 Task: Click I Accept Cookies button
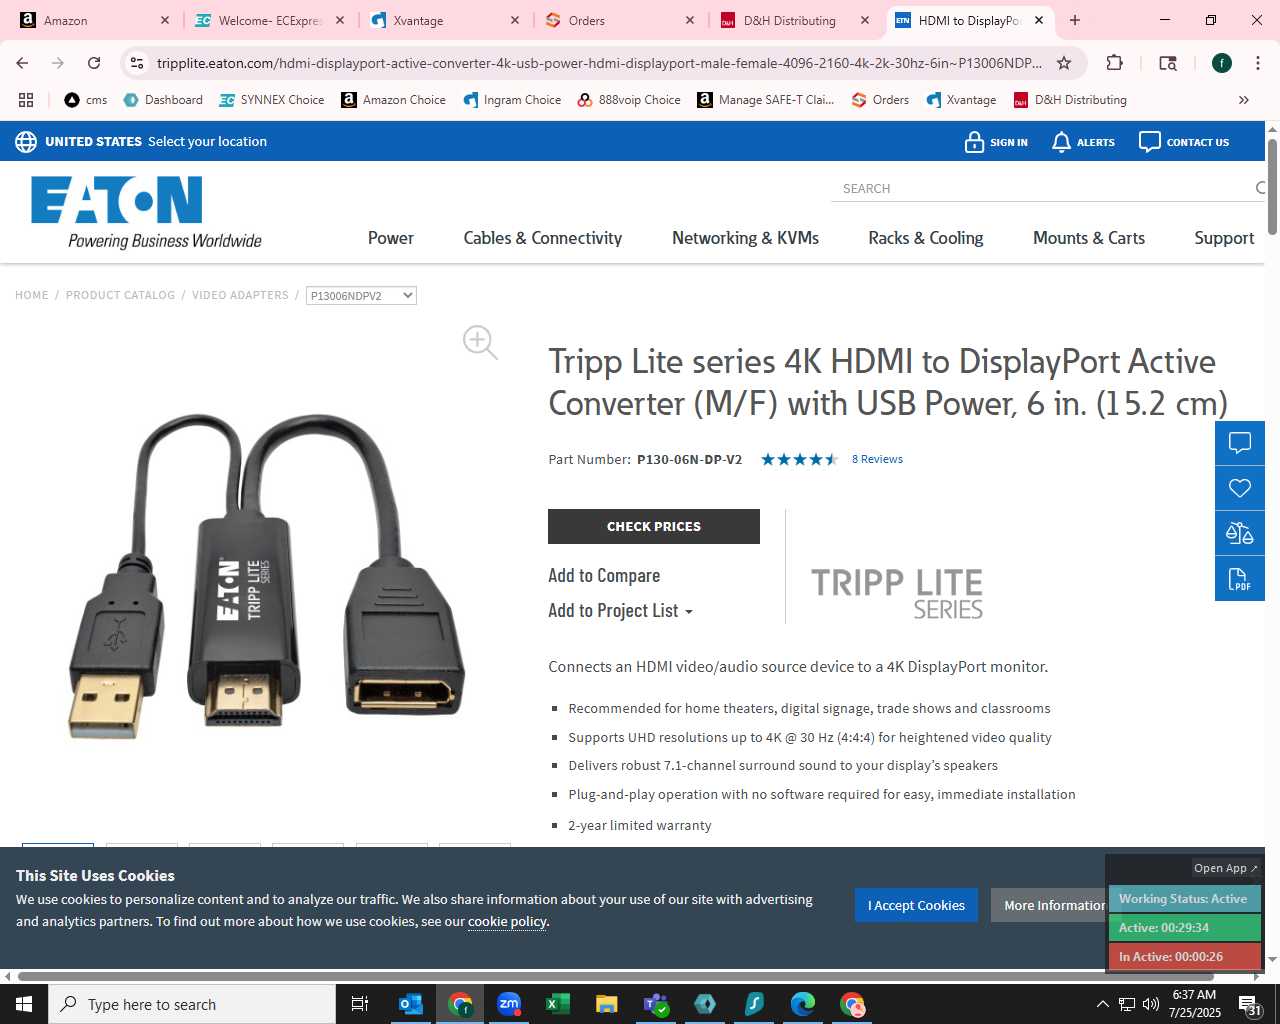[x=916, y=905]
